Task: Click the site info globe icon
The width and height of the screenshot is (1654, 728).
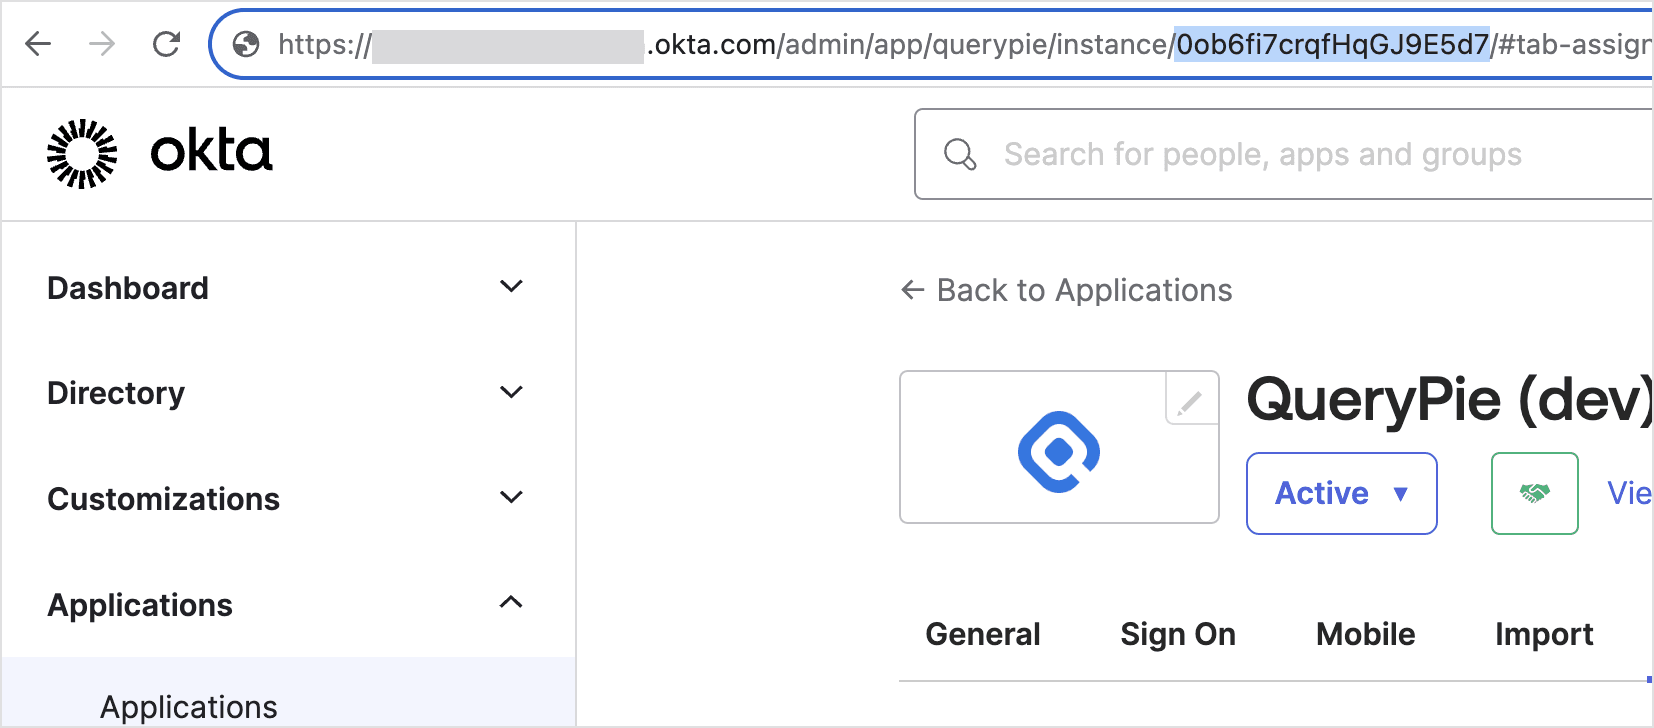Action: coord(246,44)
